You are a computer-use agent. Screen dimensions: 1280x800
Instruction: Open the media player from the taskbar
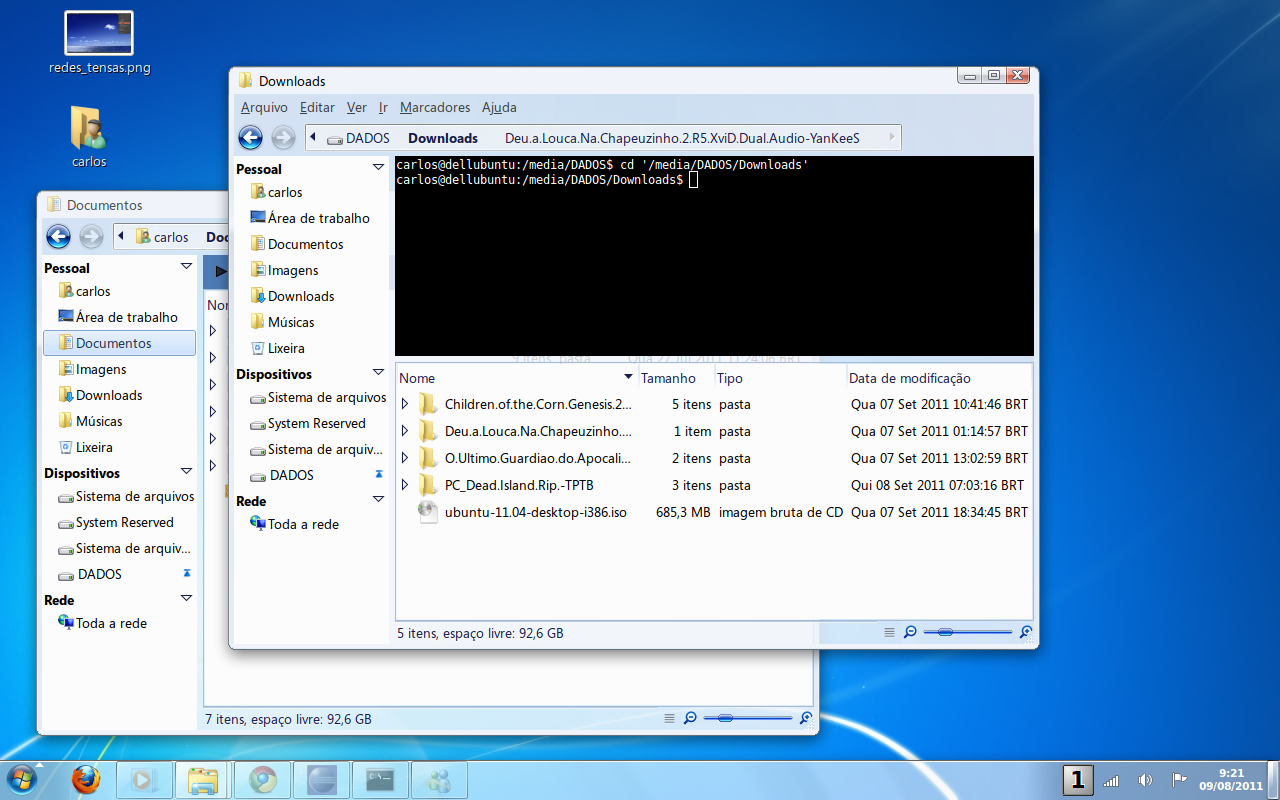coord(144,780)
